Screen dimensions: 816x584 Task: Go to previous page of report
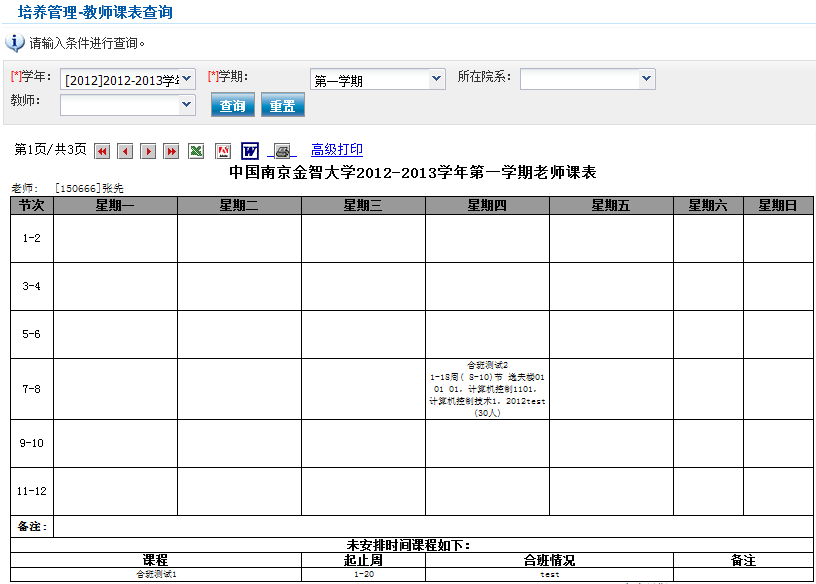[x=125, y=151]
